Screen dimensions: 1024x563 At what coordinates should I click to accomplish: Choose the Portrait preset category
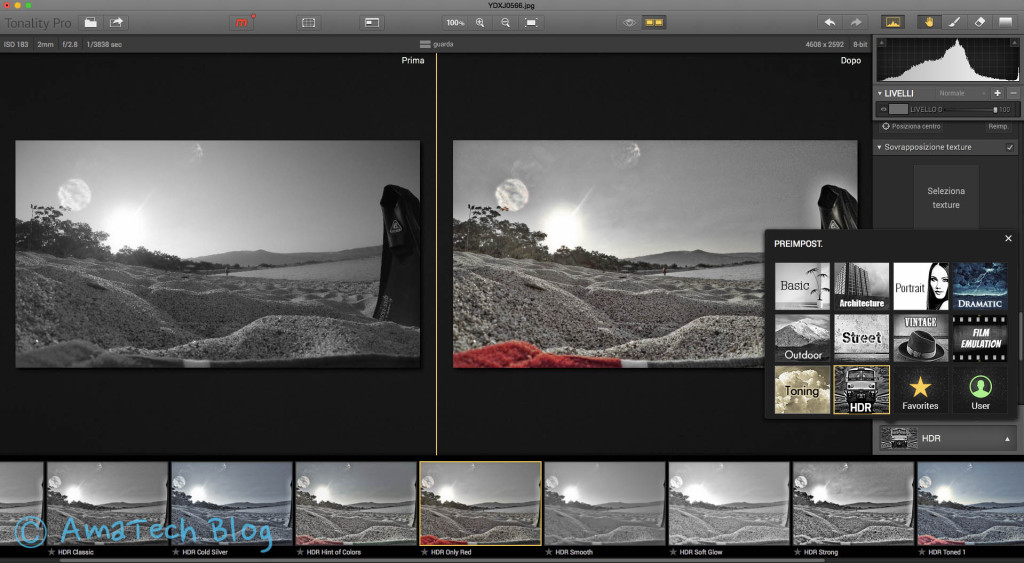pyautogui.click(x=920, y=285)
